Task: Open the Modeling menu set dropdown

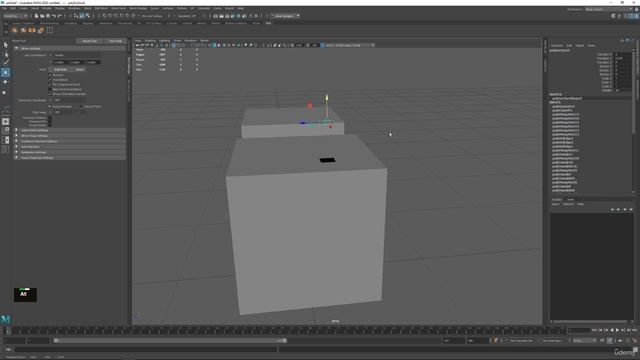Action: click(15, 16)
